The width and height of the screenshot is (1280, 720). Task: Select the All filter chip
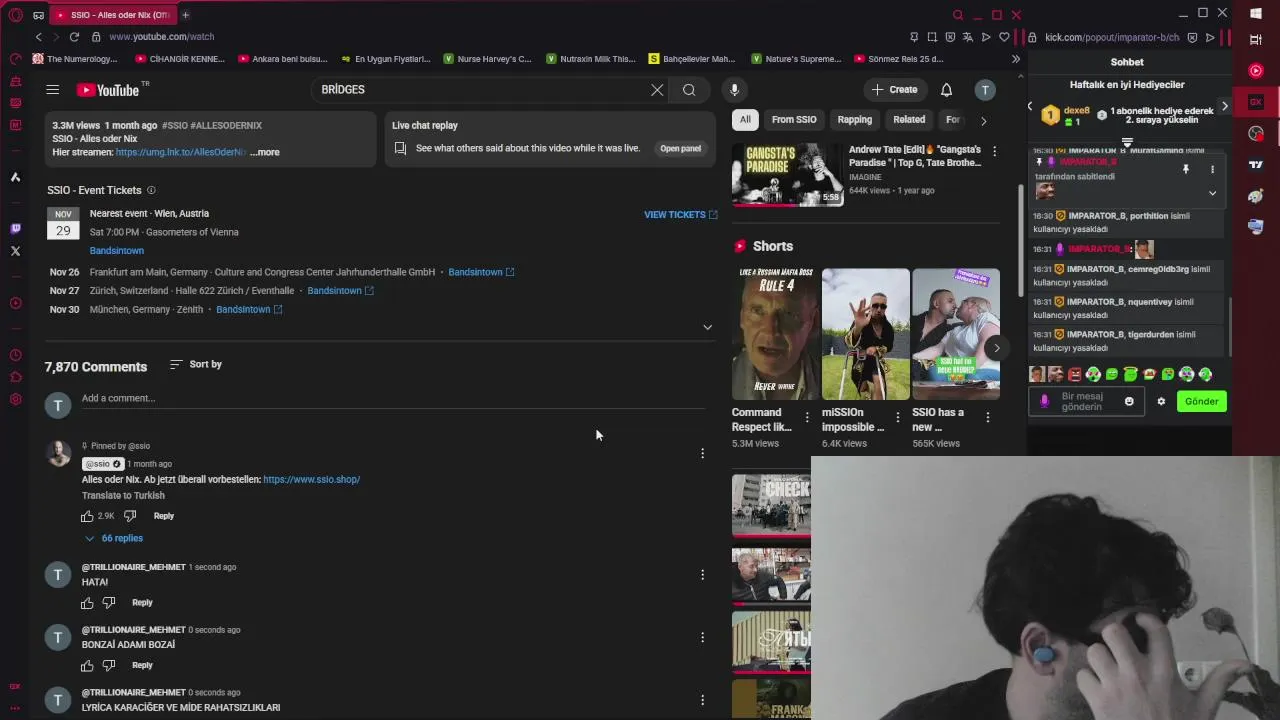(x=745, y=120)
